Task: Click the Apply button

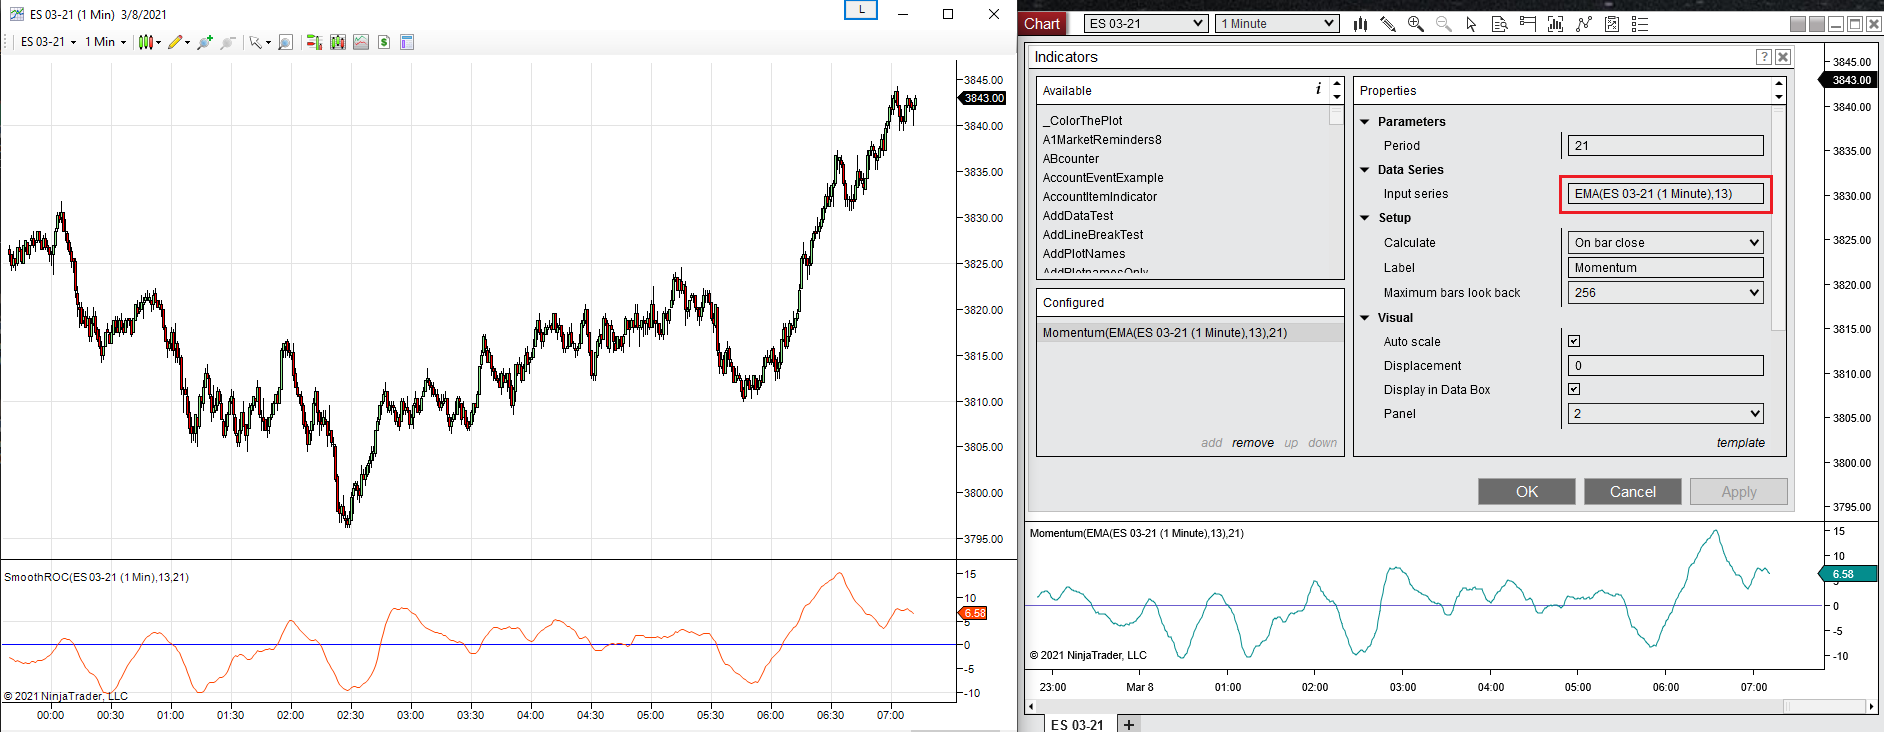Action: click(x=1739, y=491)
